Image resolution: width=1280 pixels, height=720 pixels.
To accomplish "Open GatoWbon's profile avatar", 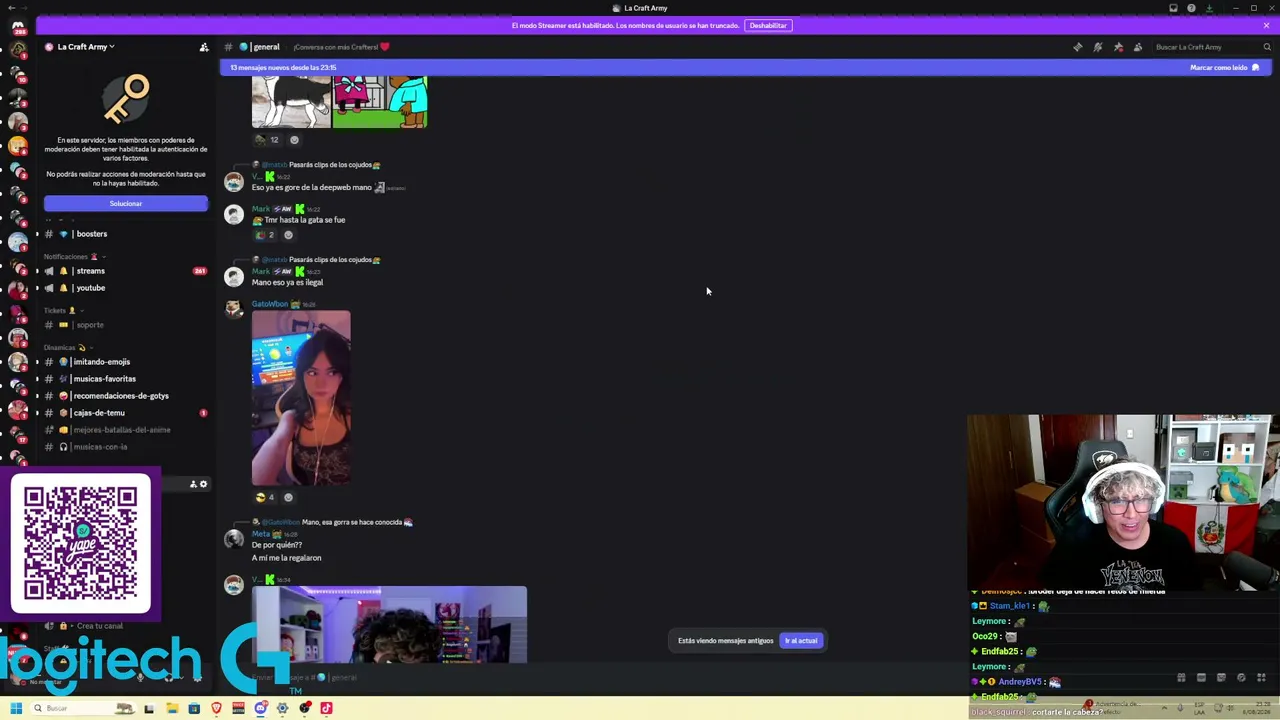I will [x=234, y=309].
